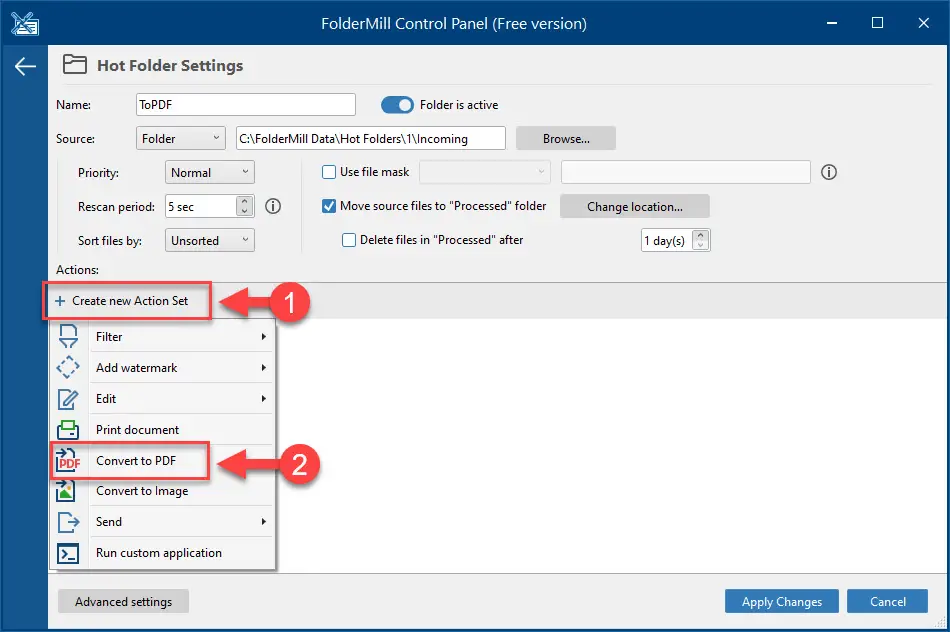Decrease the day(s) spinner value
Screen dimensions: 950x632
(x=700, y=245)
